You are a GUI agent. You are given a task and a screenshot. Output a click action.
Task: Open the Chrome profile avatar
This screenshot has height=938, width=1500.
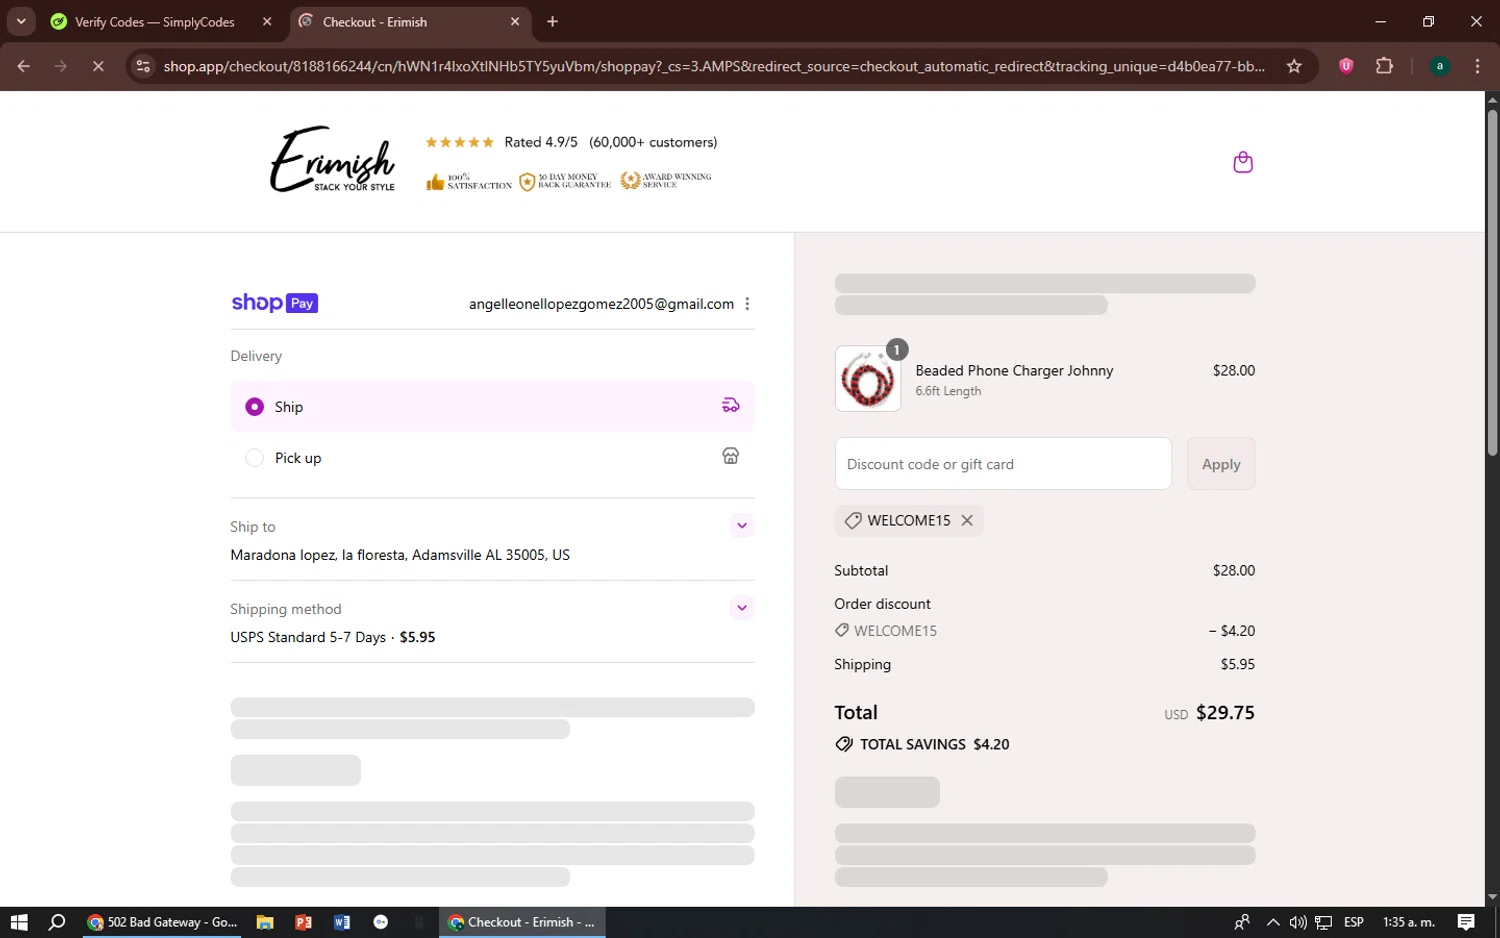coord(1440,66)
